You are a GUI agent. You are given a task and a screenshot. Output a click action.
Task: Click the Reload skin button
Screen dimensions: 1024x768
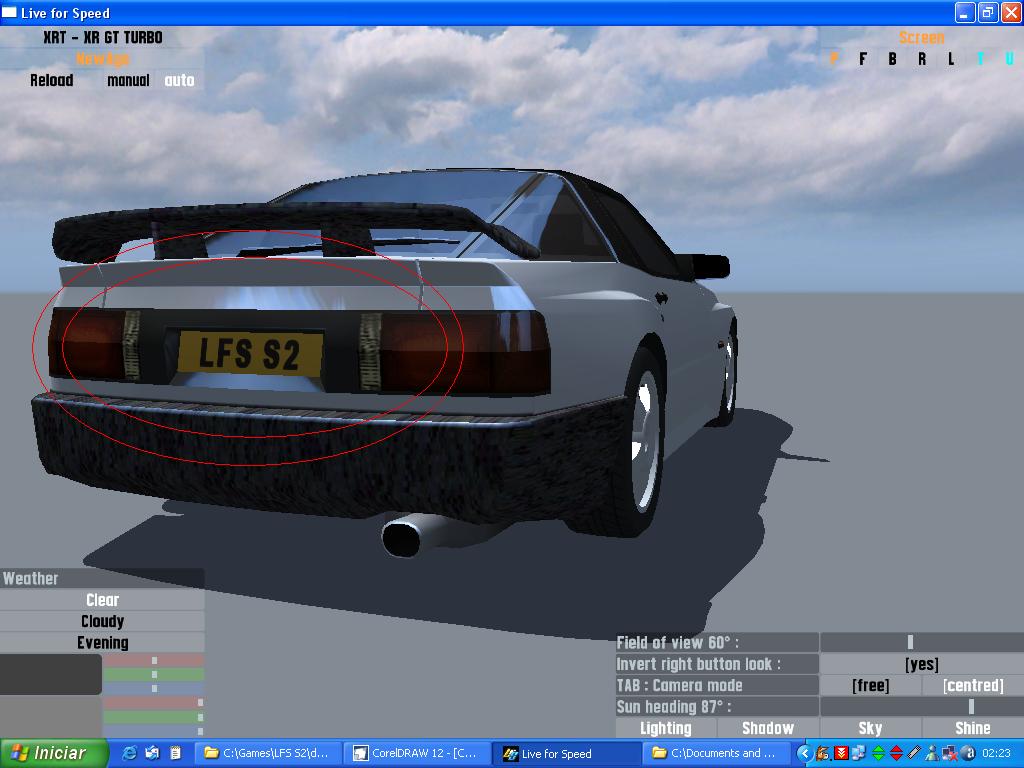point(52,80)
